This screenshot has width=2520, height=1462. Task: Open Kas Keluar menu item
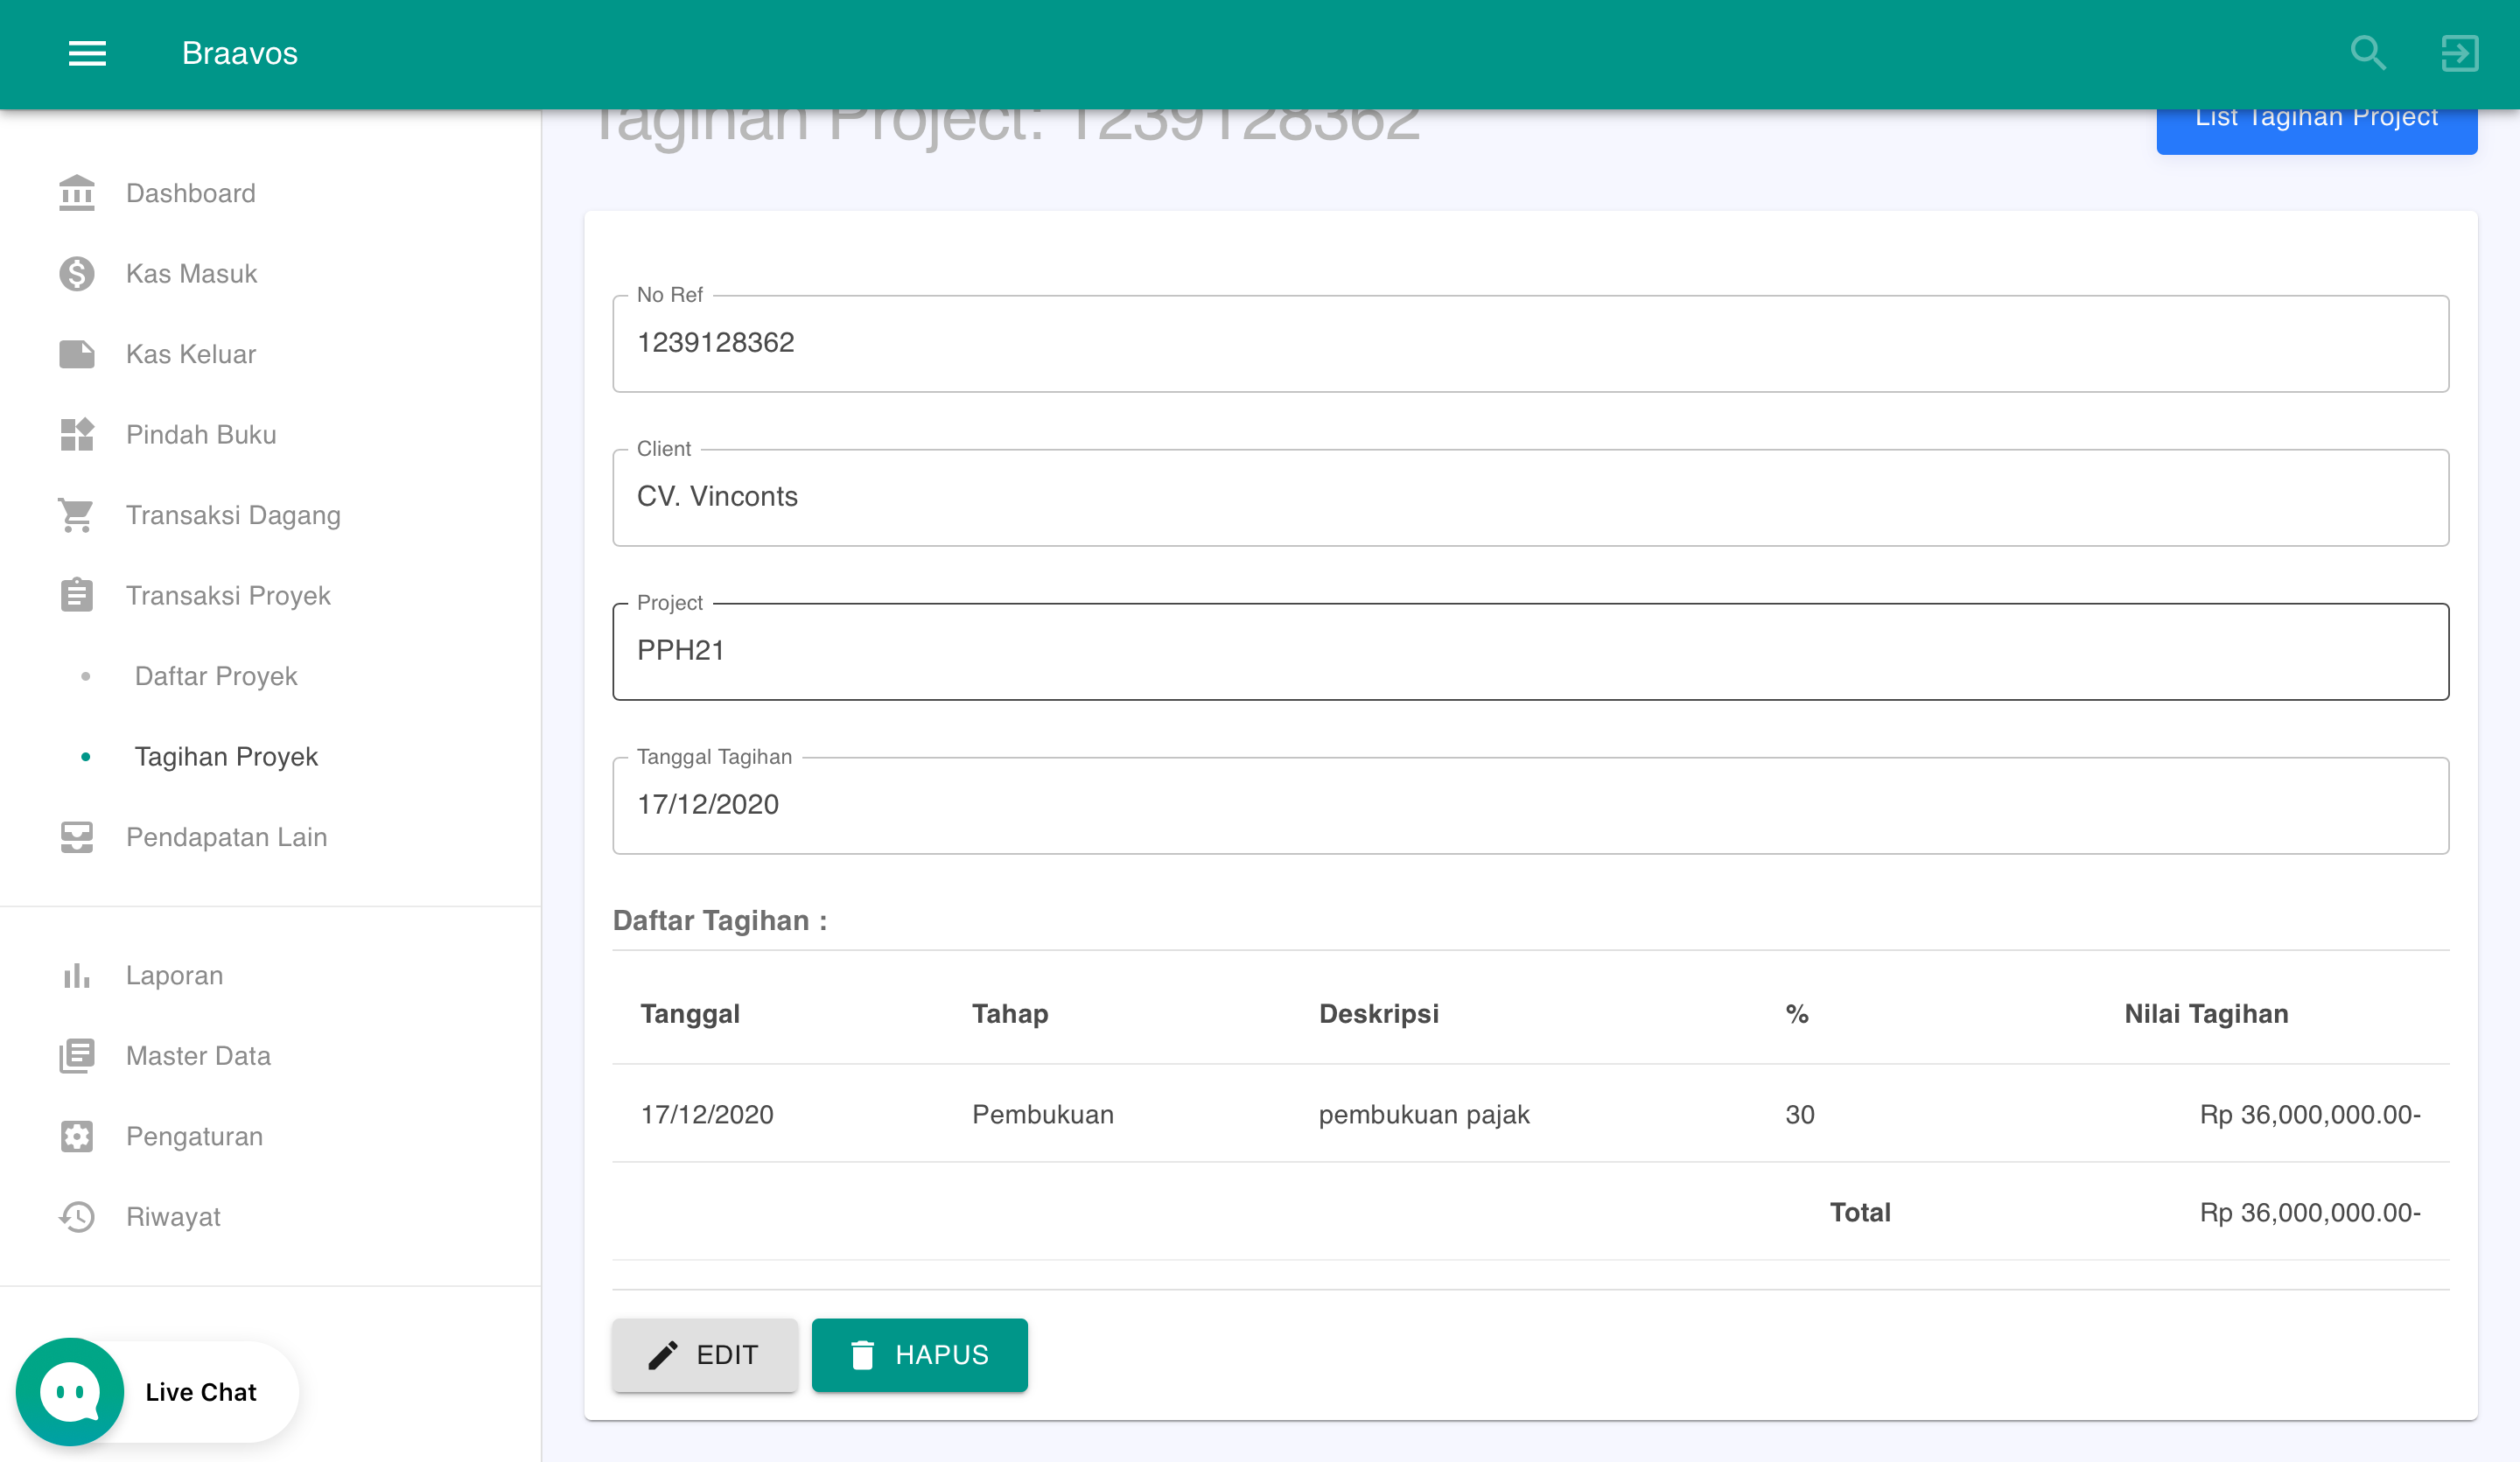(x=190, y=354)
